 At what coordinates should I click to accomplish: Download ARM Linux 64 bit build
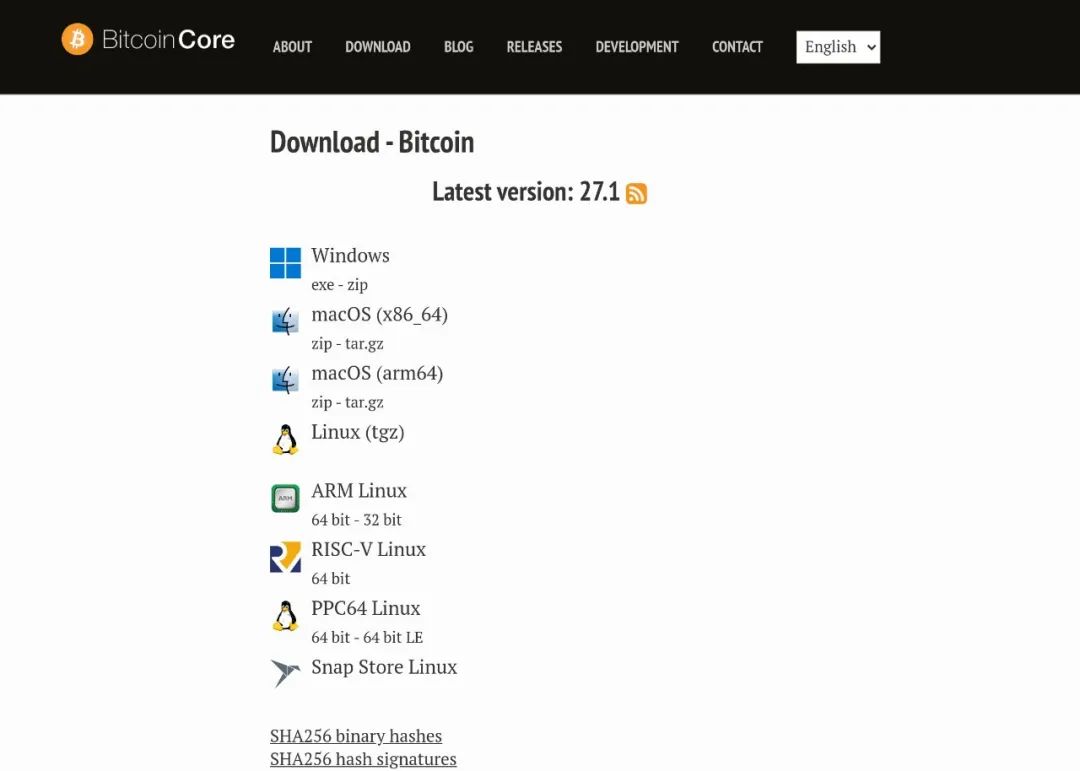331,520
